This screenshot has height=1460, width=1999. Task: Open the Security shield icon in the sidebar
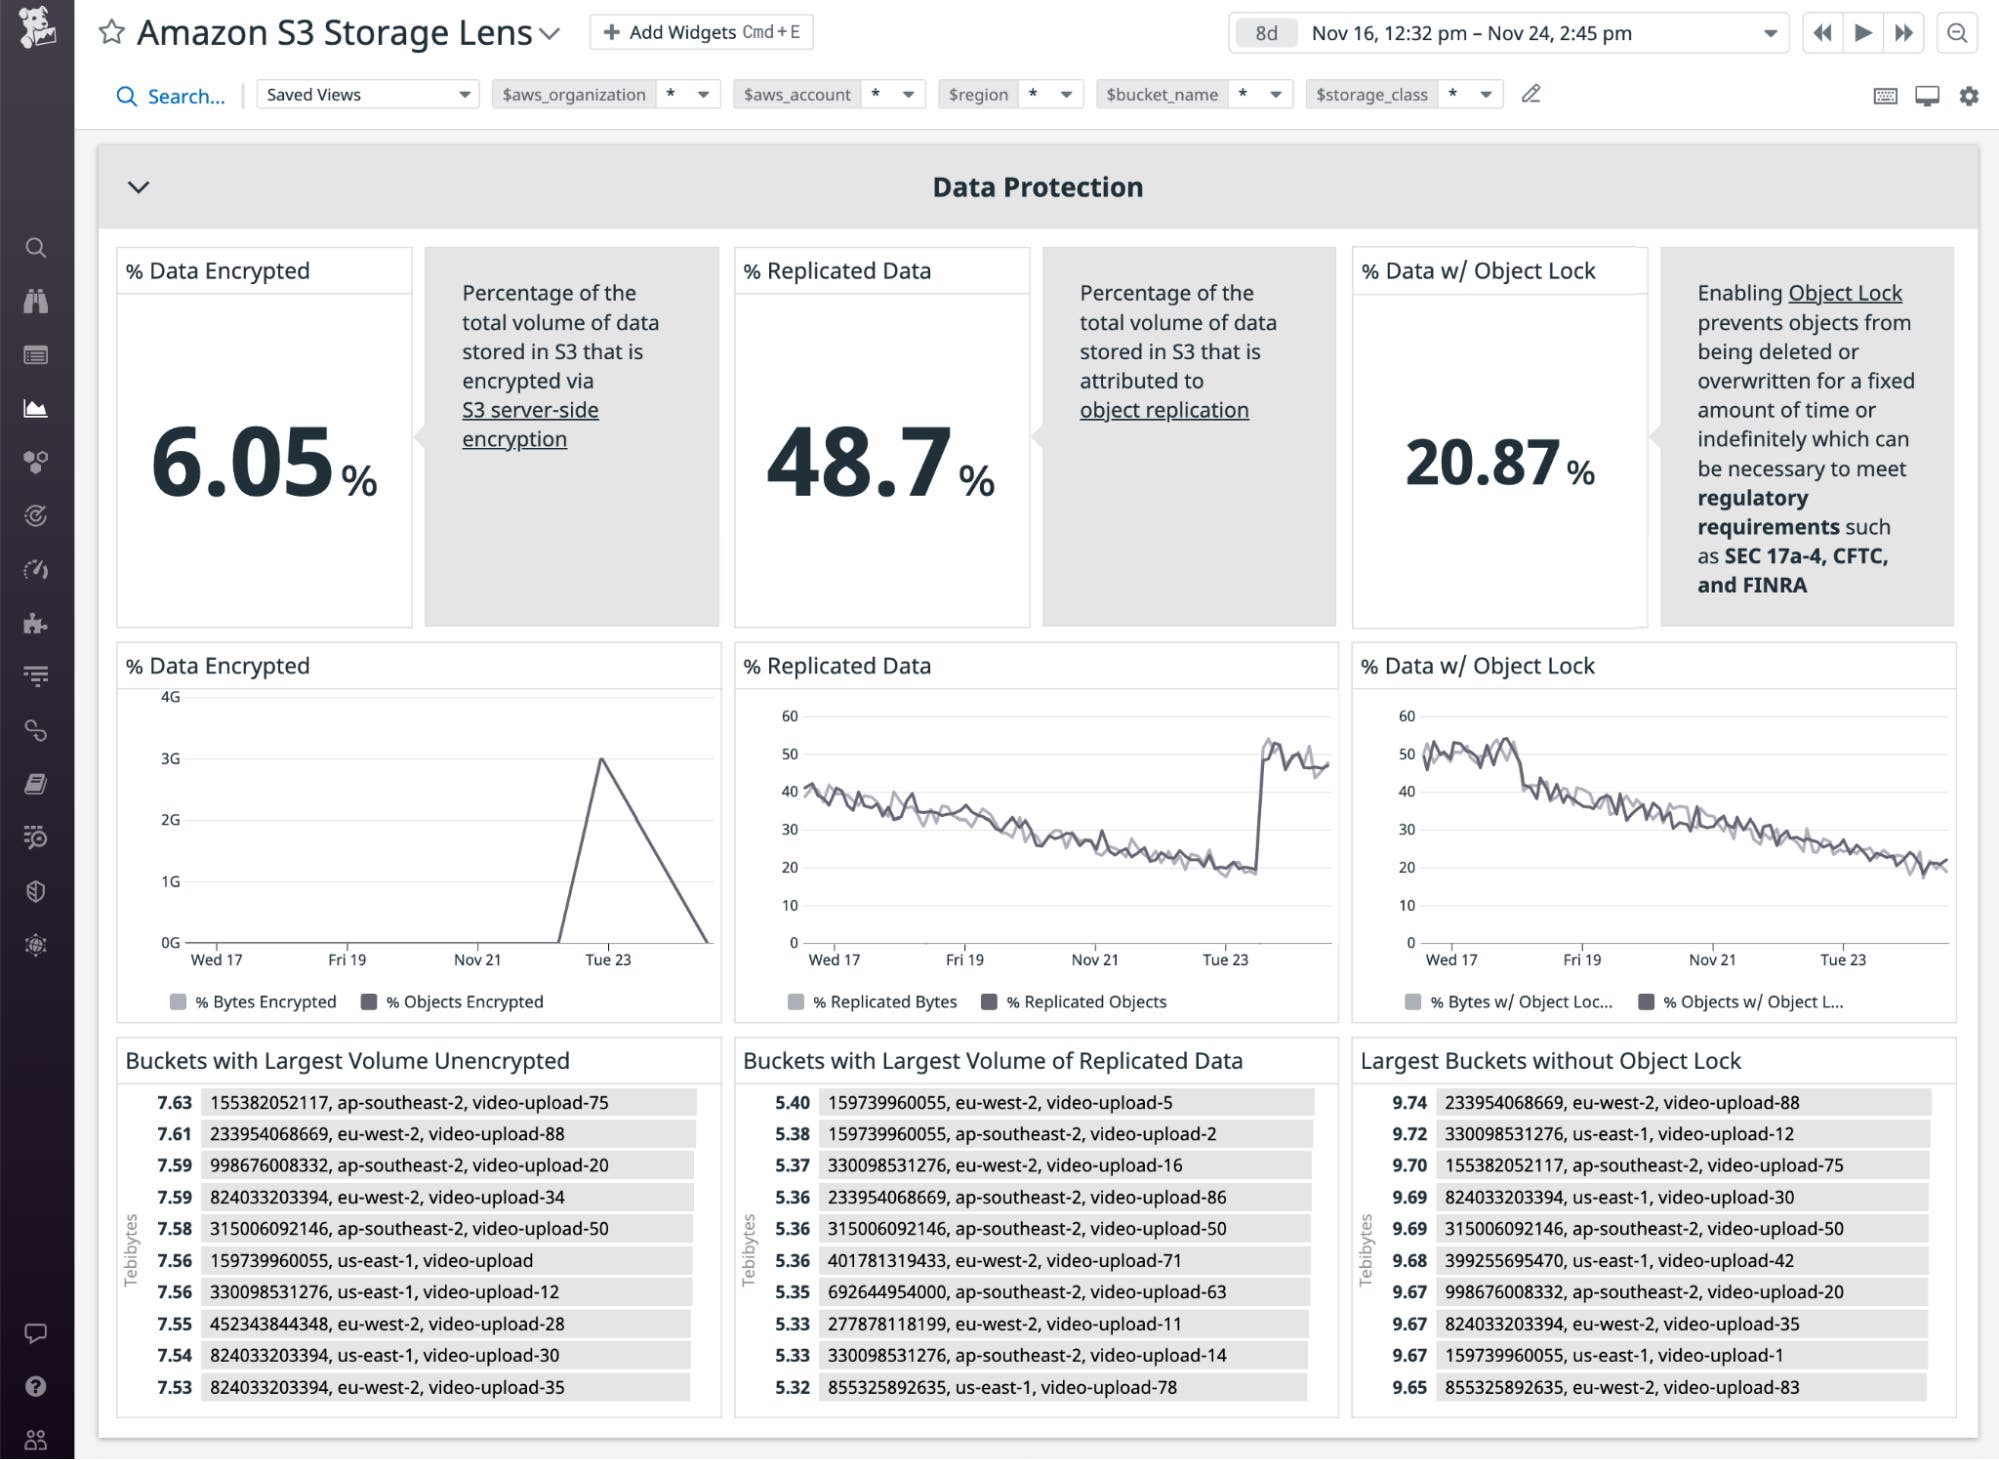pyautogui.click(x=37, y=893)
